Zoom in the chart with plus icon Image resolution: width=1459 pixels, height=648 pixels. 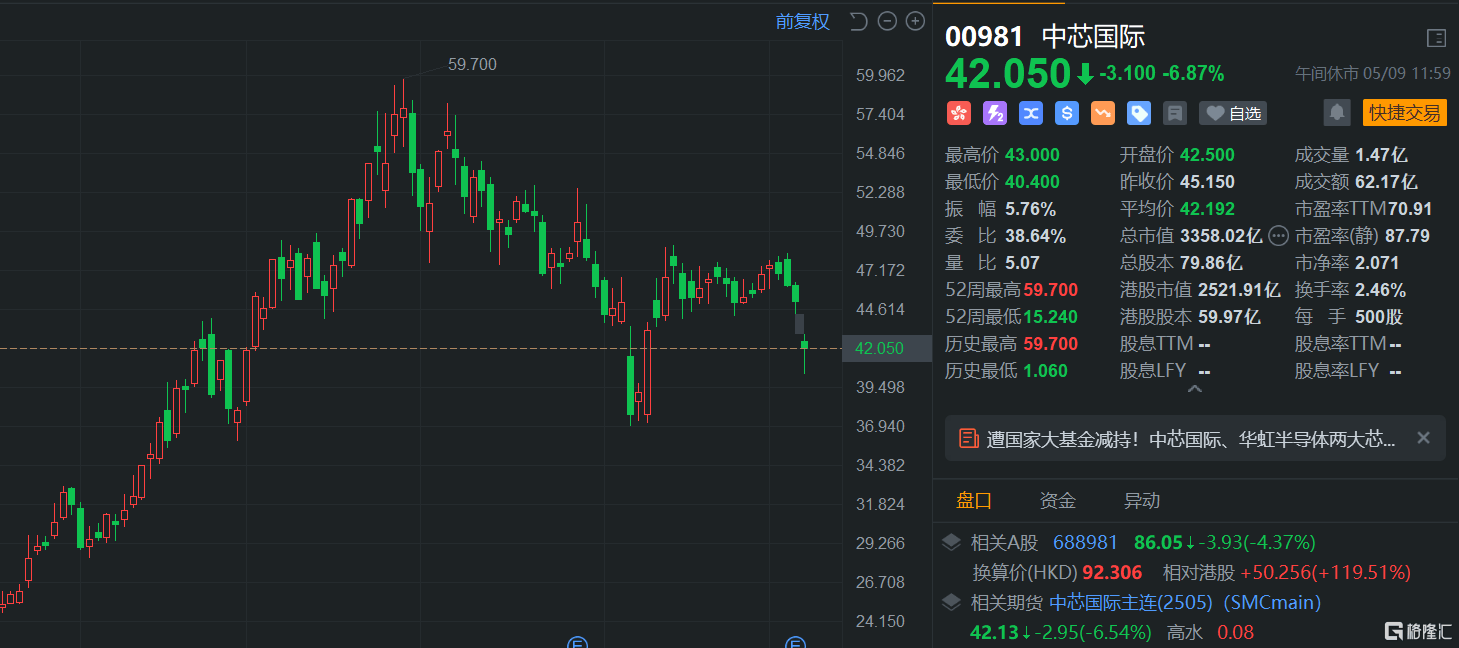(x=915, y=21)
